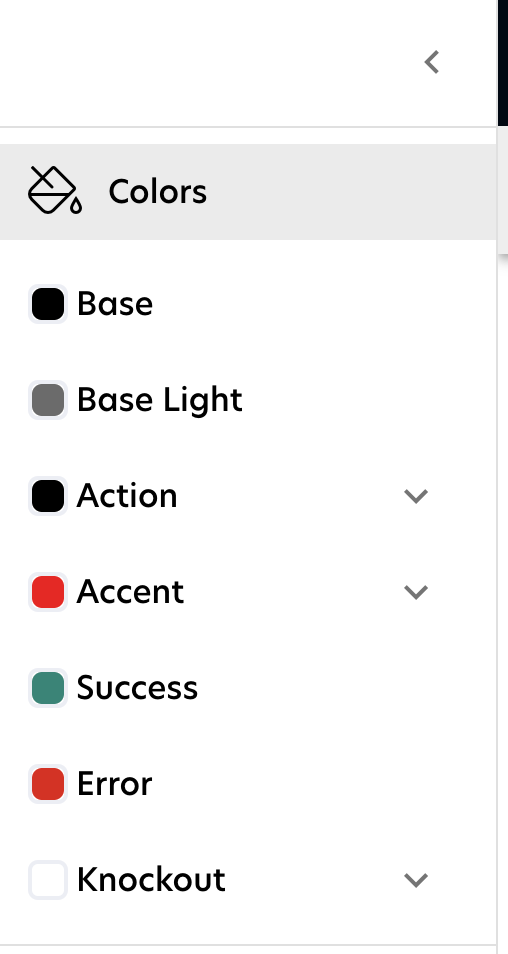508x954 pixels.
Task: Open the red Accent color swatch
Action: coord(47,591)
